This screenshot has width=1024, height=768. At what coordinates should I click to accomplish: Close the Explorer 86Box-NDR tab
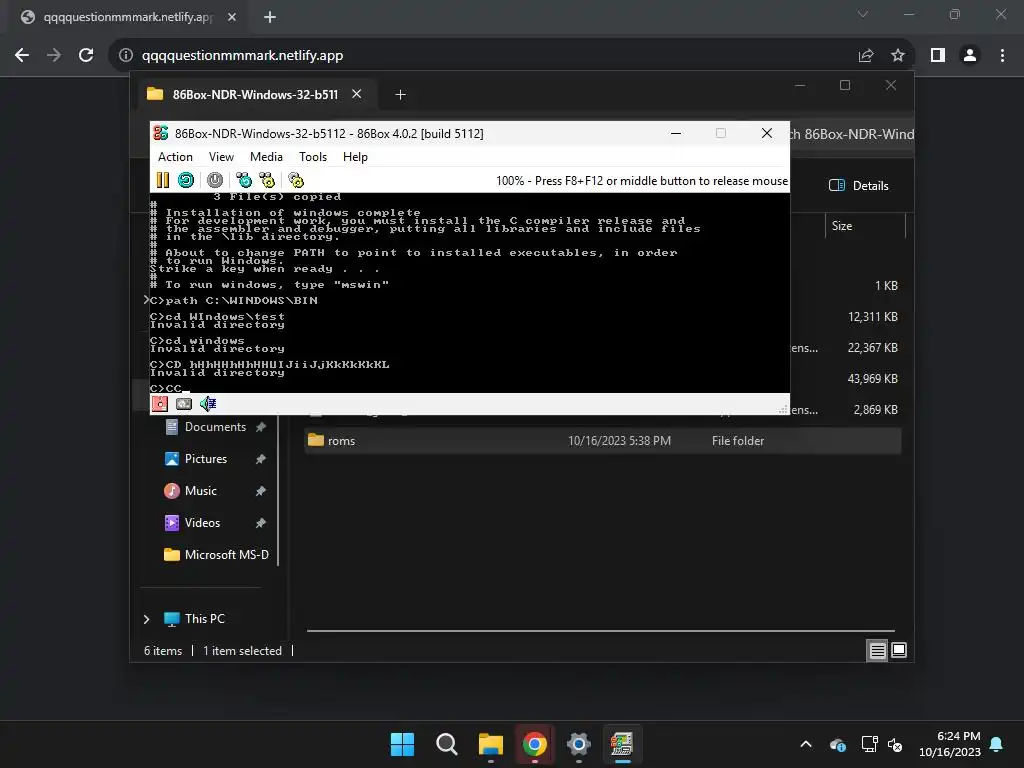point(357,94)
